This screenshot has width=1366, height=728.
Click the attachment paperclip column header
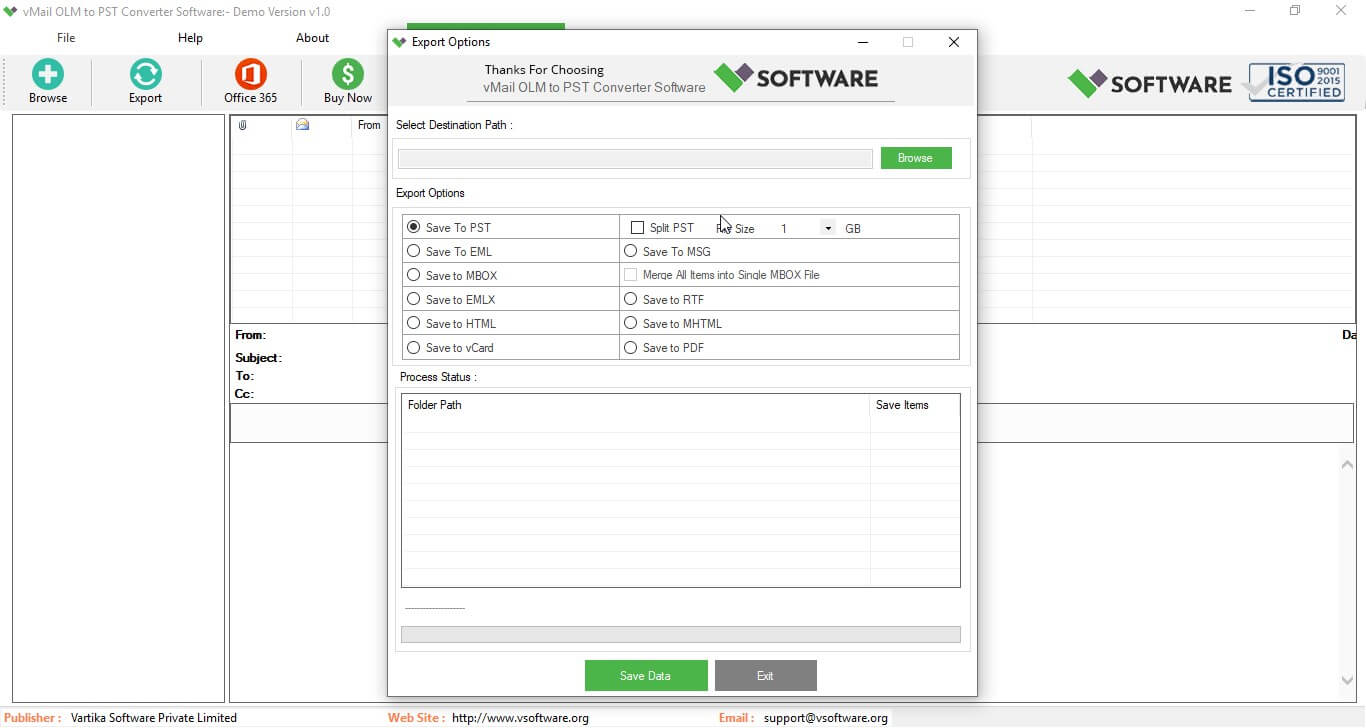(242, 125)
